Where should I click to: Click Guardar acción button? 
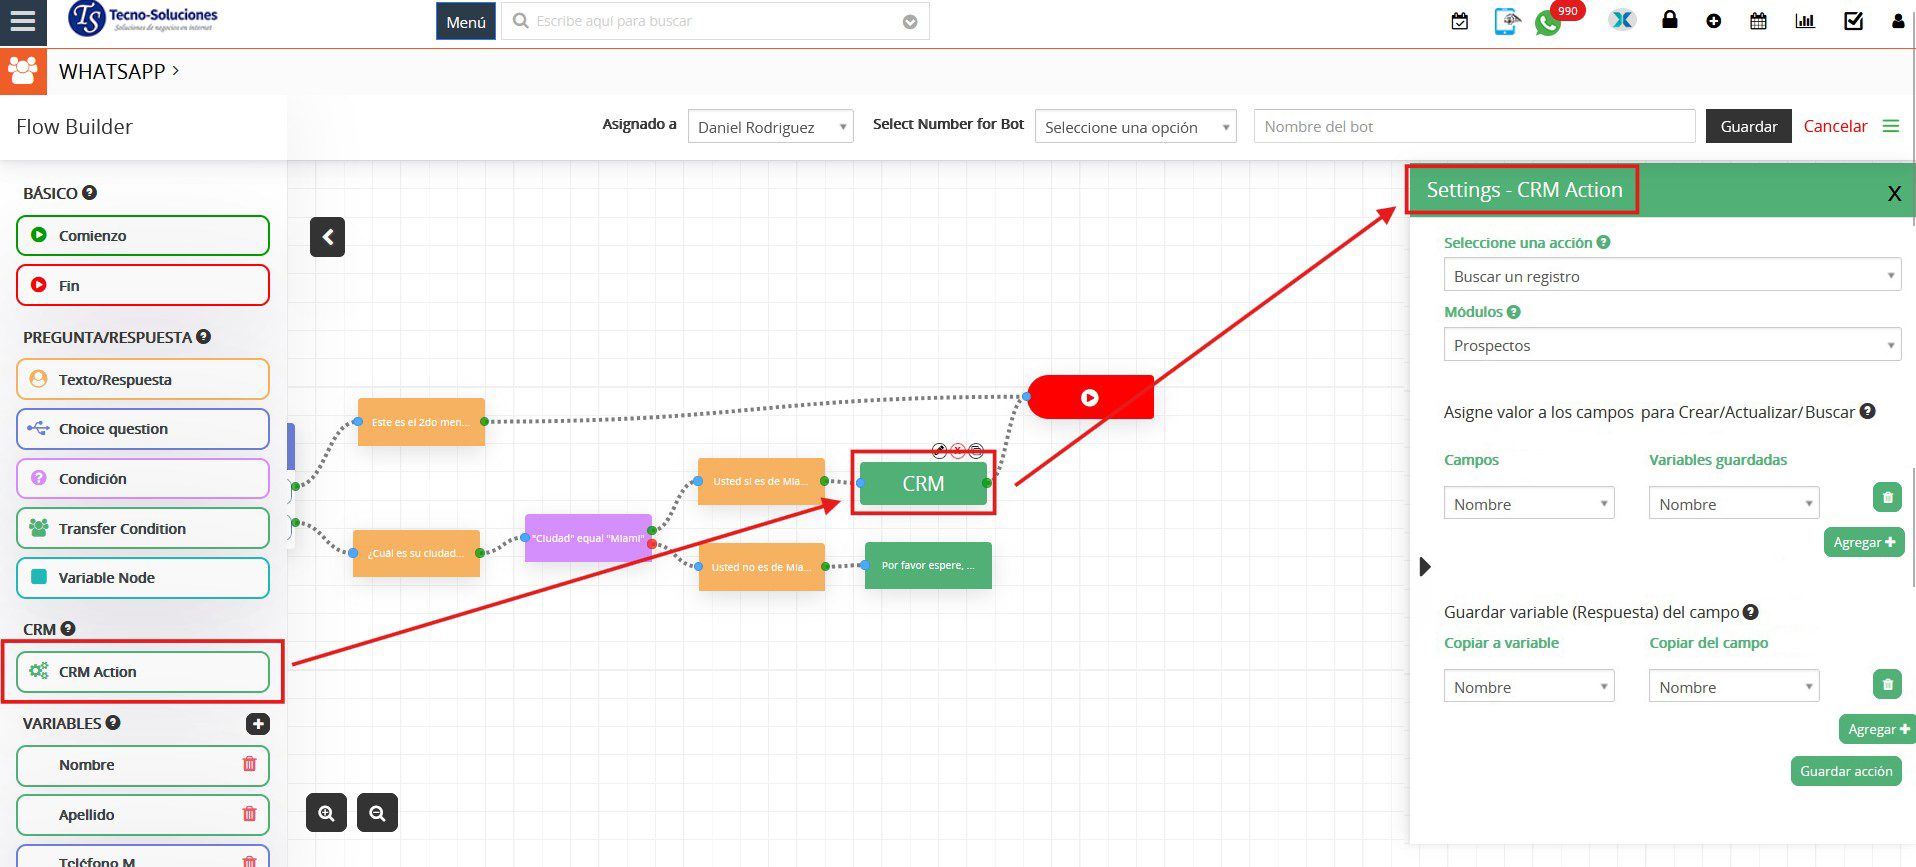pyautogui.click(x=1845, y=771)
